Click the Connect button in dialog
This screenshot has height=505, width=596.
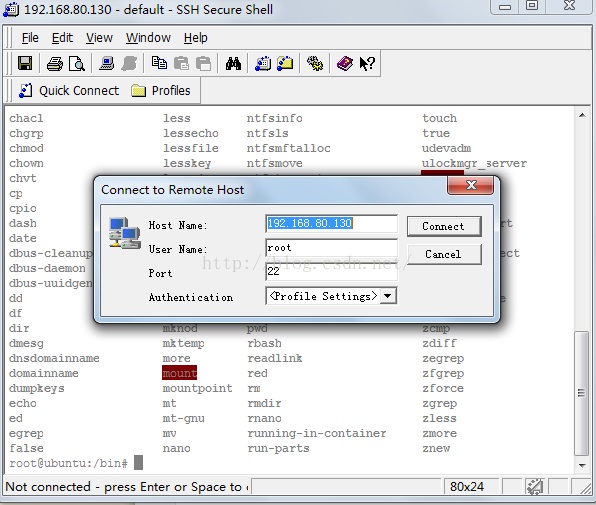pyautogui.click(x=444, y=226)
